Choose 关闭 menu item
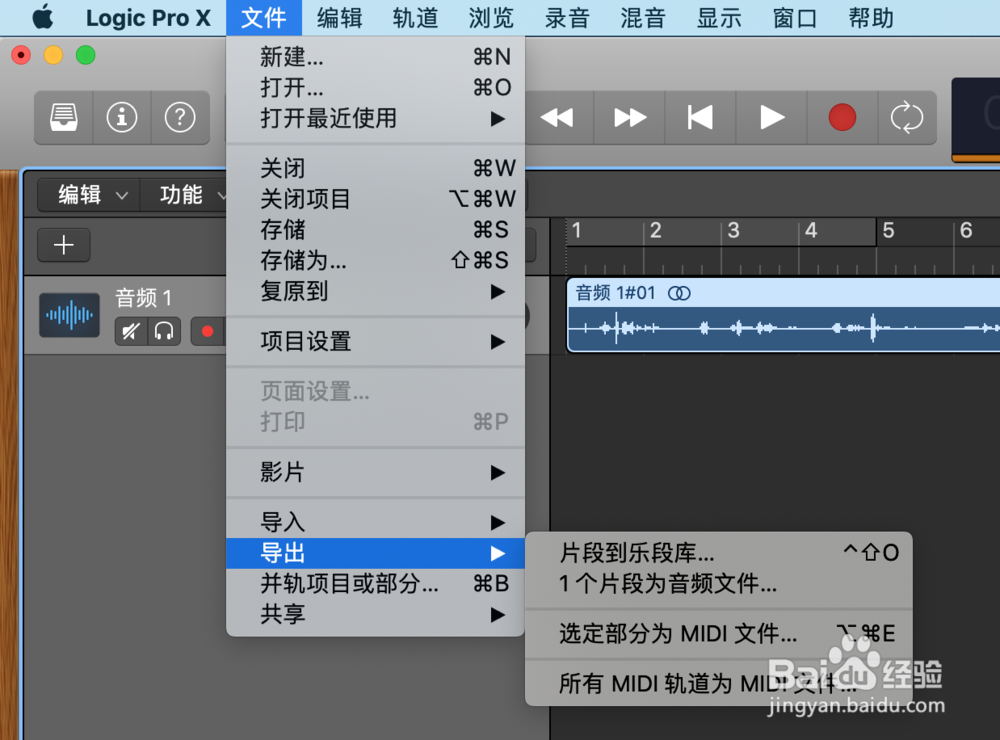The width and height of the screenshot is (1000, 740). pos(376,168)
